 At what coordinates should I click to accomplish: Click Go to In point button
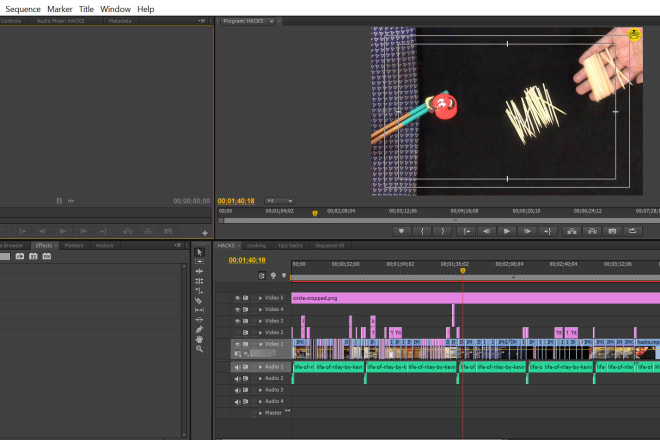pyautogui.click(x=467, y=231)
